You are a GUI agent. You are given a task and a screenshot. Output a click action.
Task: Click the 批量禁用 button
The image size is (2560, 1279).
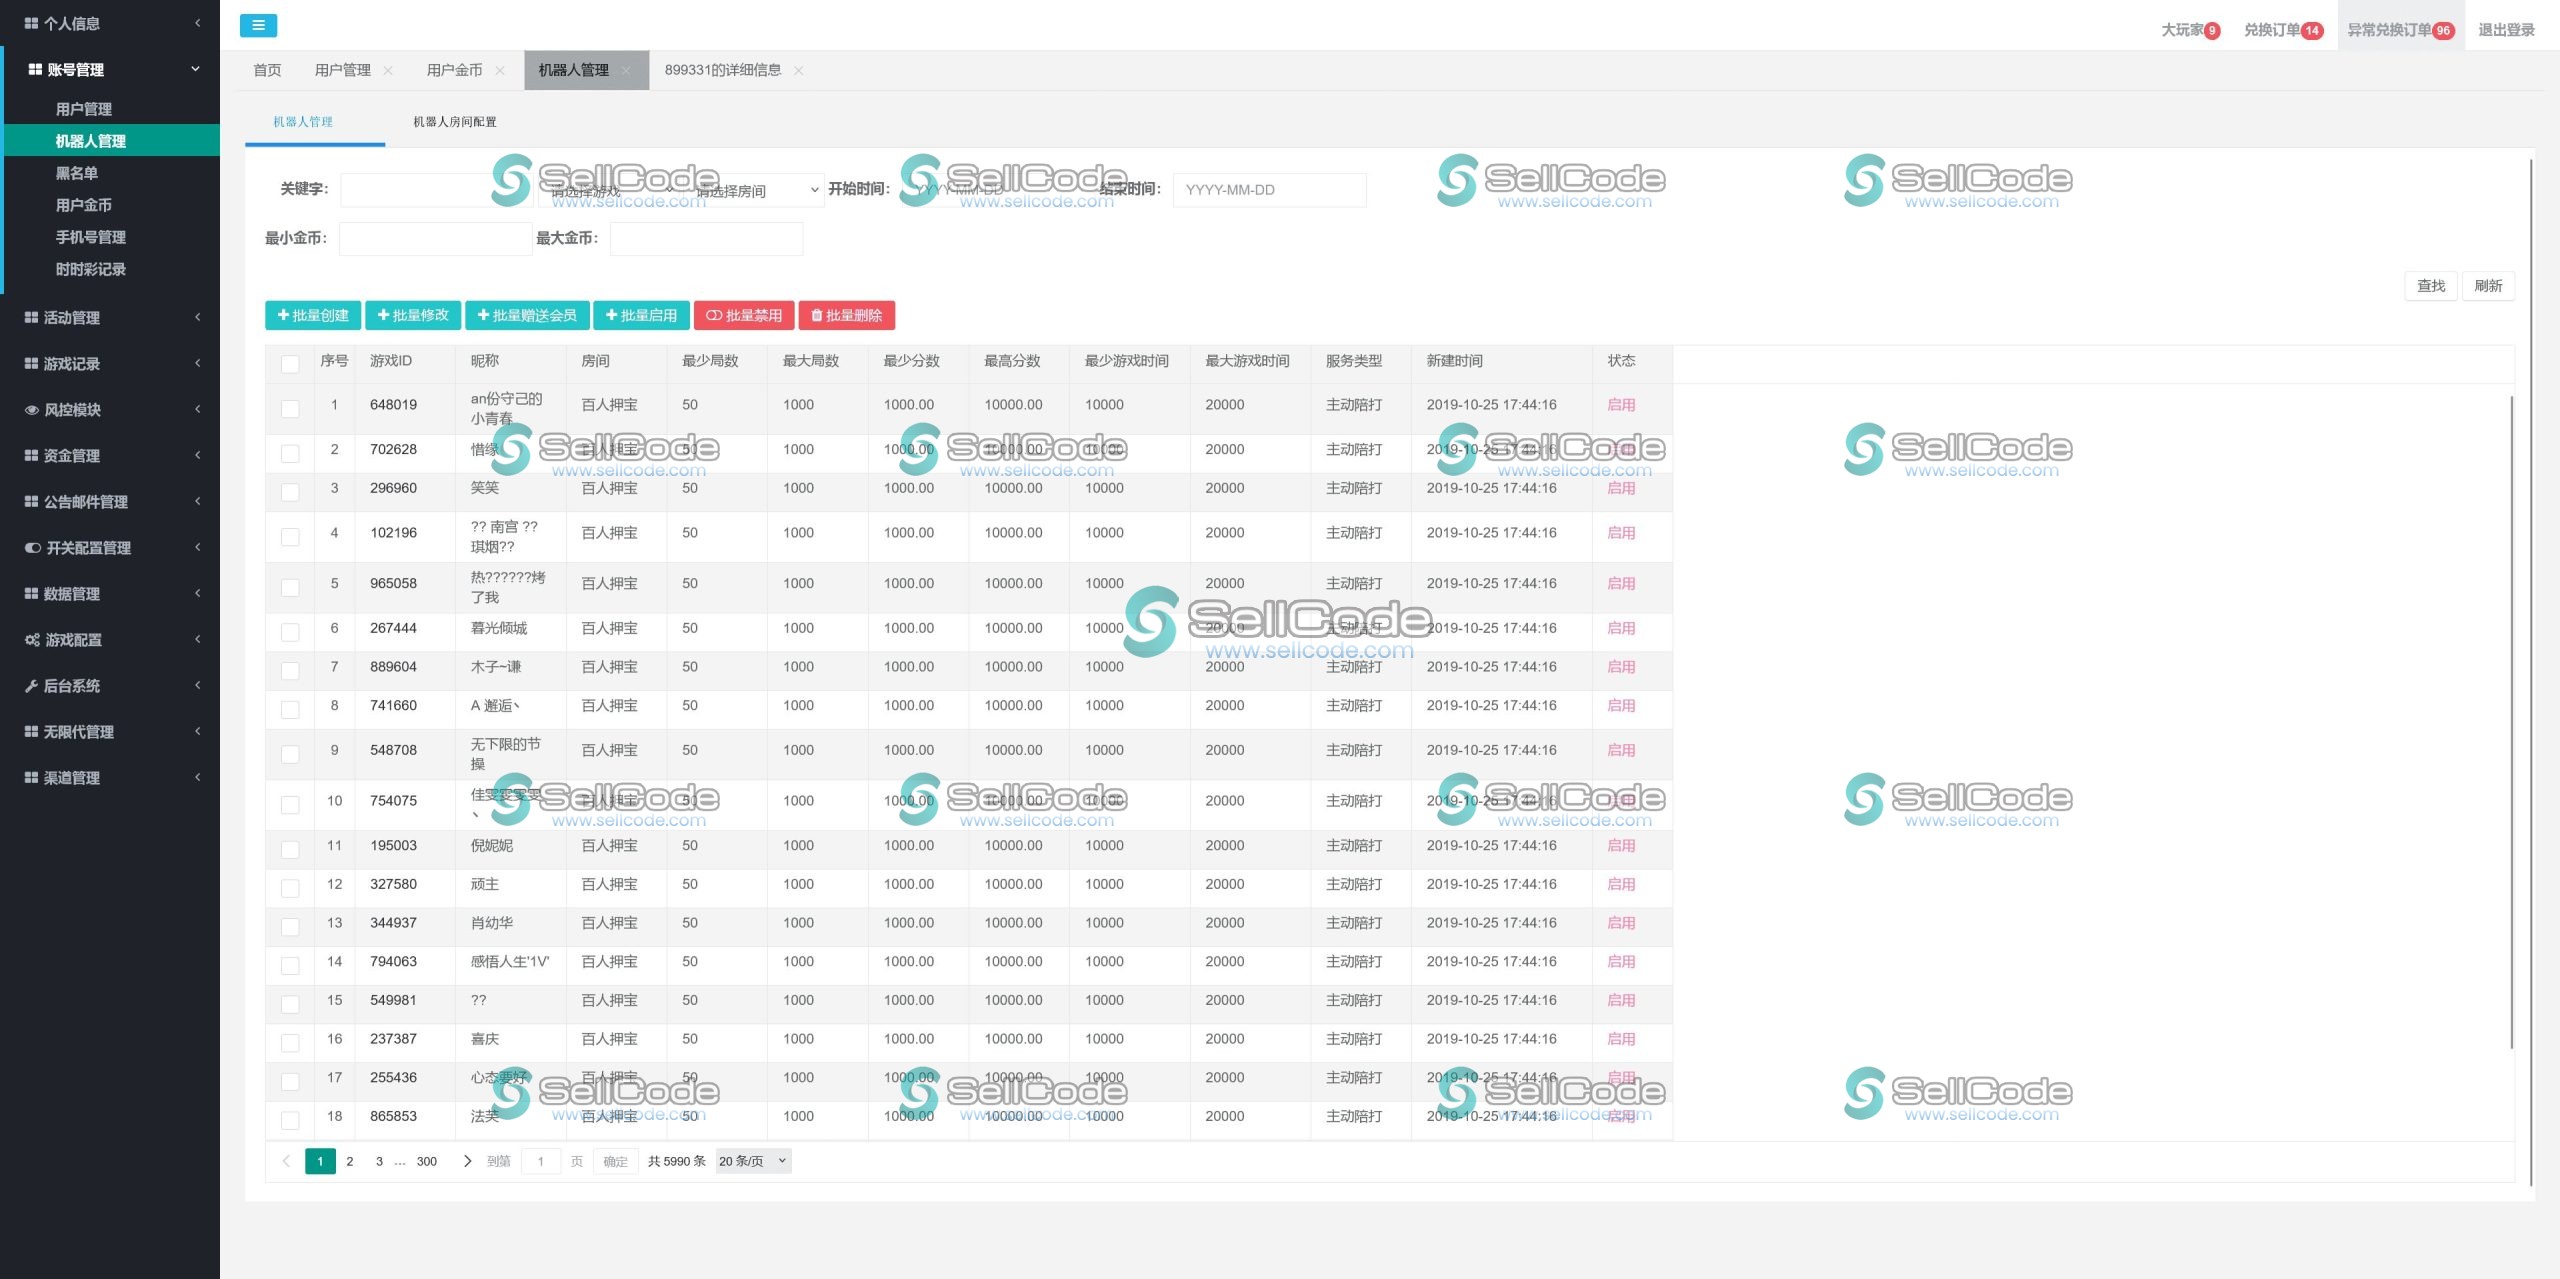coord(744,315)
